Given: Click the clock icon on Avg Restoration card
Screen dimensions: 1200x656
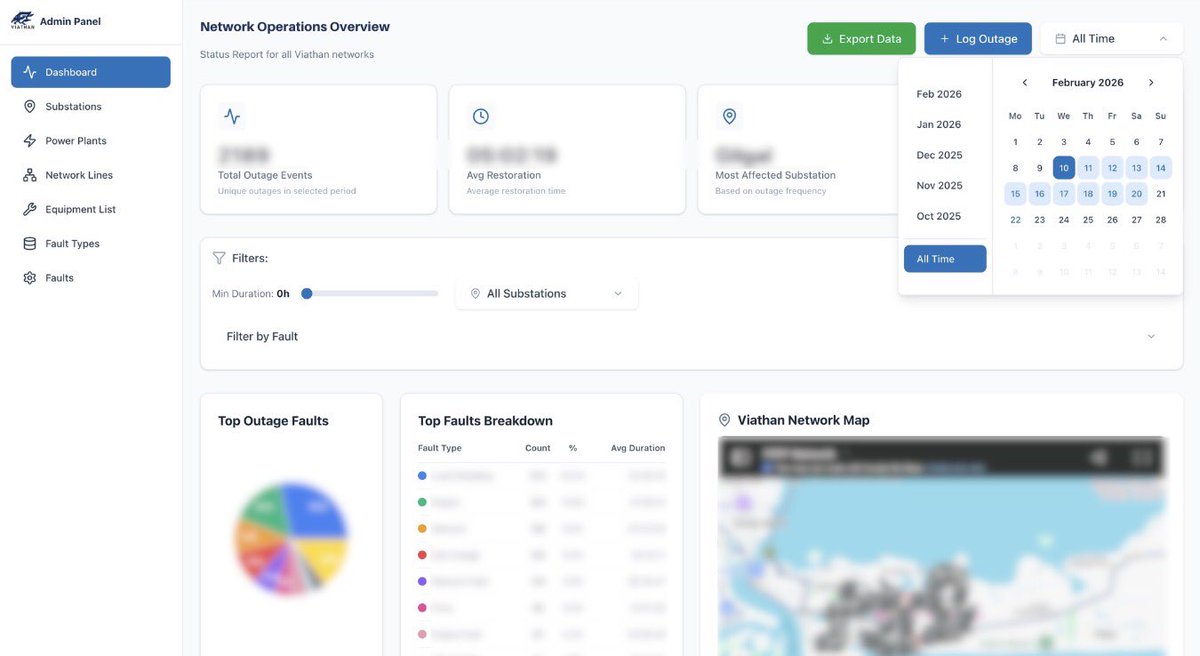Looking at the screenshot, I should (x=481, y=116).
